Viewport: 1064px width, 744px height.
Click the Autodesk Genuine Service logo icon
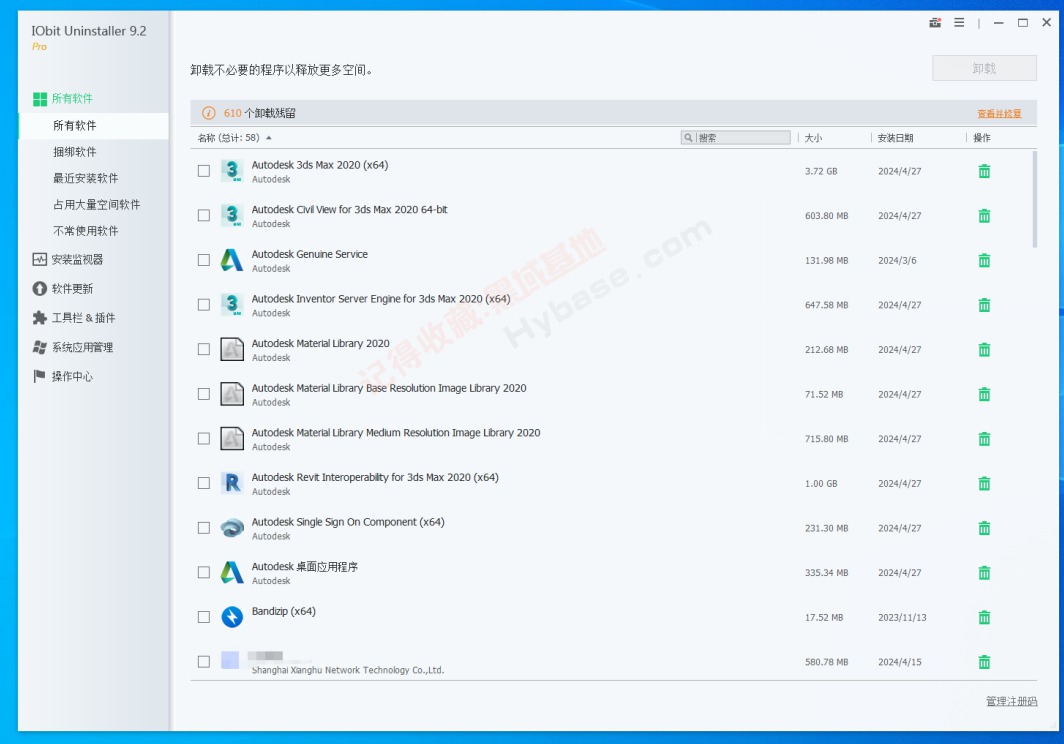pyautogui.click(x=232, y=260)
